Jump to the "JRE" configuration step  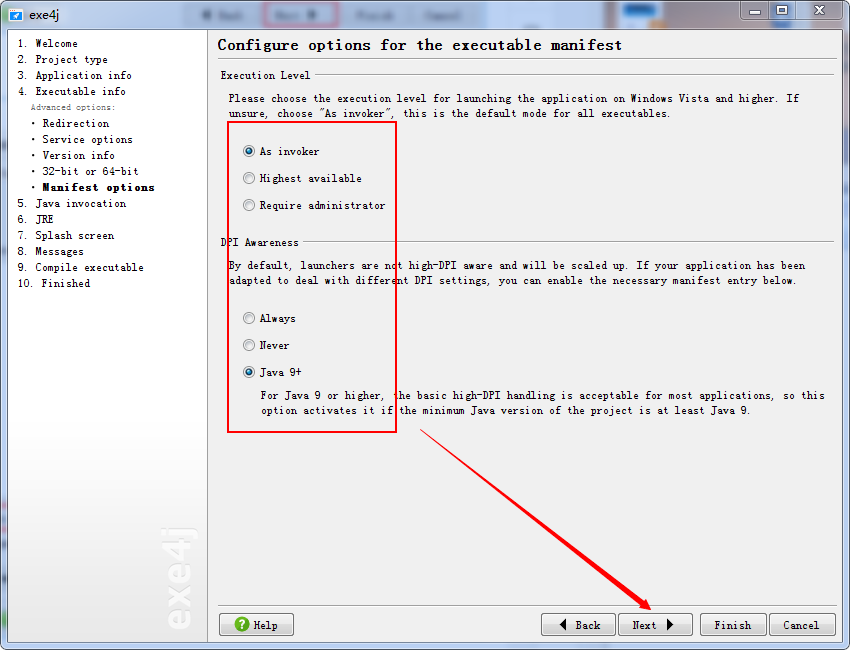(x=44, y=219)
